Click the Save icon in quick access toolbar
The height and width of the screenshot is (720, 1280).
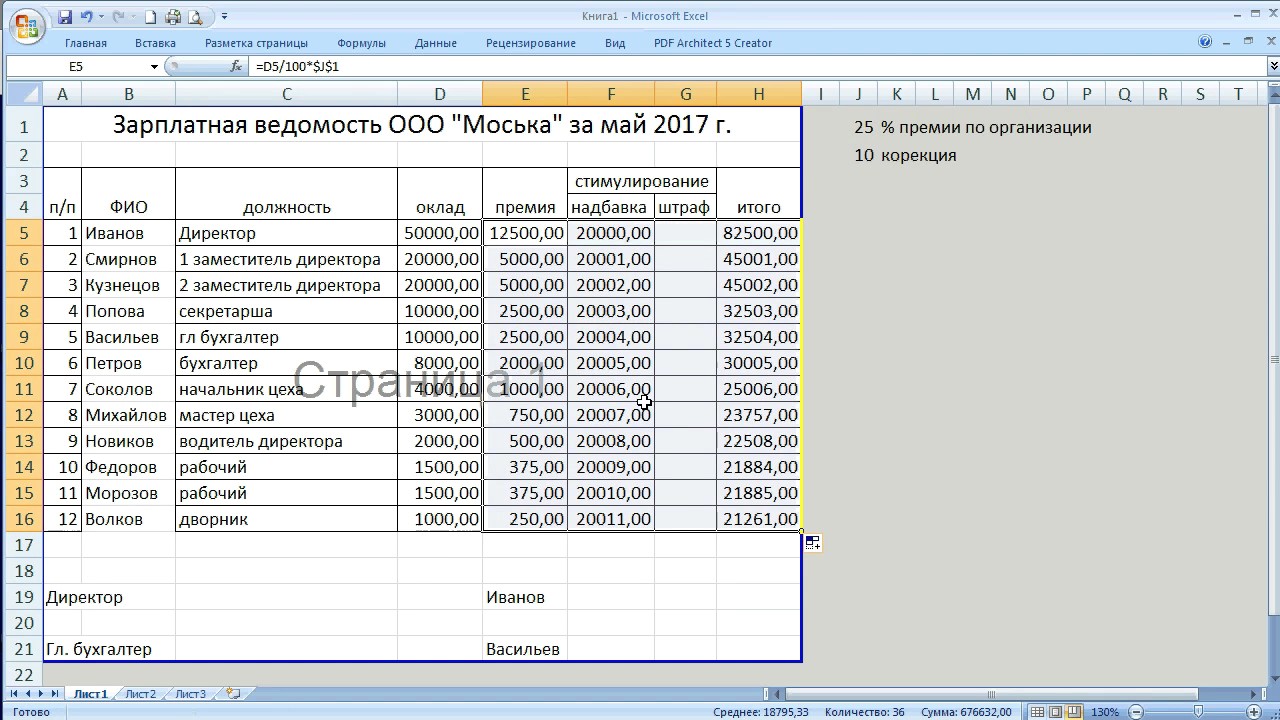click(65, 17)
